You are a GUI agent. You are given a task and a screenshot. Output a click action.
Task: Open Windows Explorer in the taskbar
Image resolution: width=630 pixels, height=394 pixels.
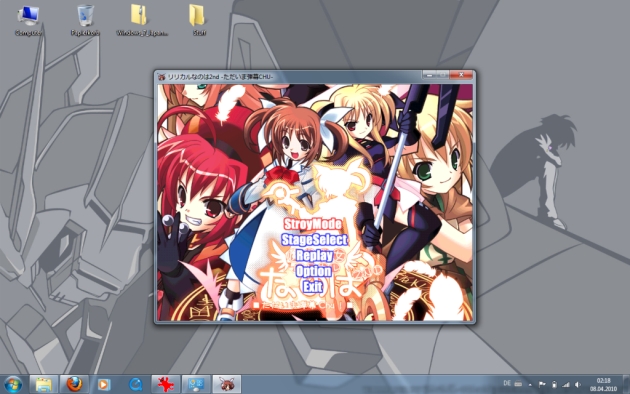44,384
